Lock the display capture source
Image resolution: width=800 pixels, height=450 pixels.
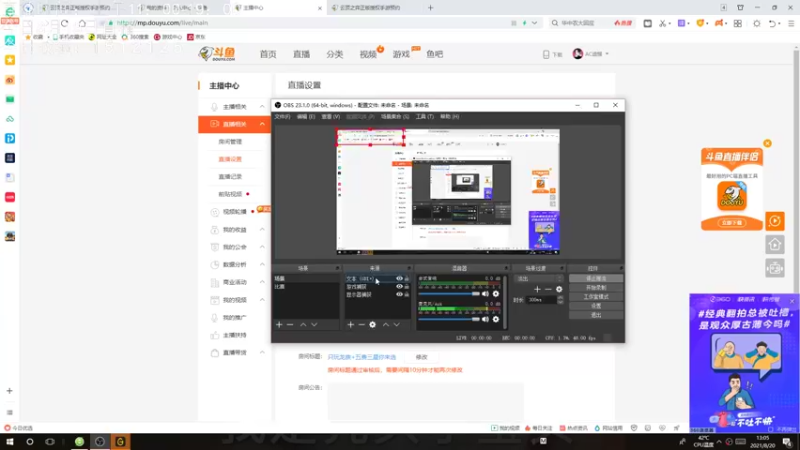(407, 294)
